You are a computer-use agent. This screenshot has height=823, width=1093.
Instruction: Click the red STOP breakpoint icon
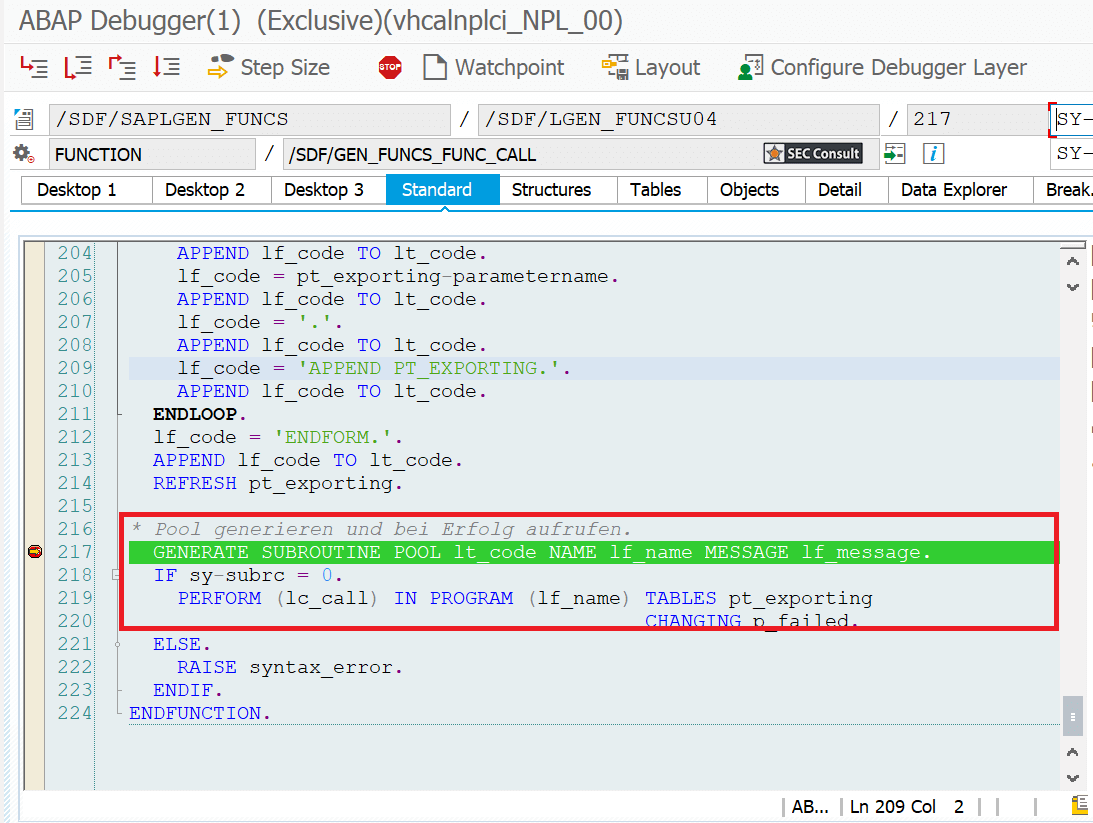click(x=390, y=68)
